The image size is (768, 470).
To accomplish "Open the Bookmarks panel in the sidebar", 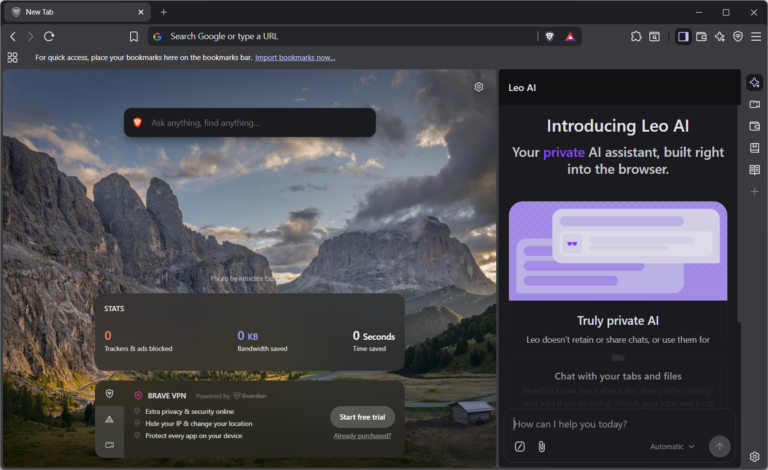I will point(755,148).
